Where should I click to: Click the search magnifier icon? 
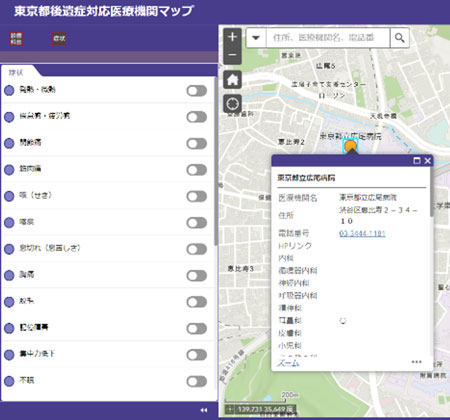399,38
